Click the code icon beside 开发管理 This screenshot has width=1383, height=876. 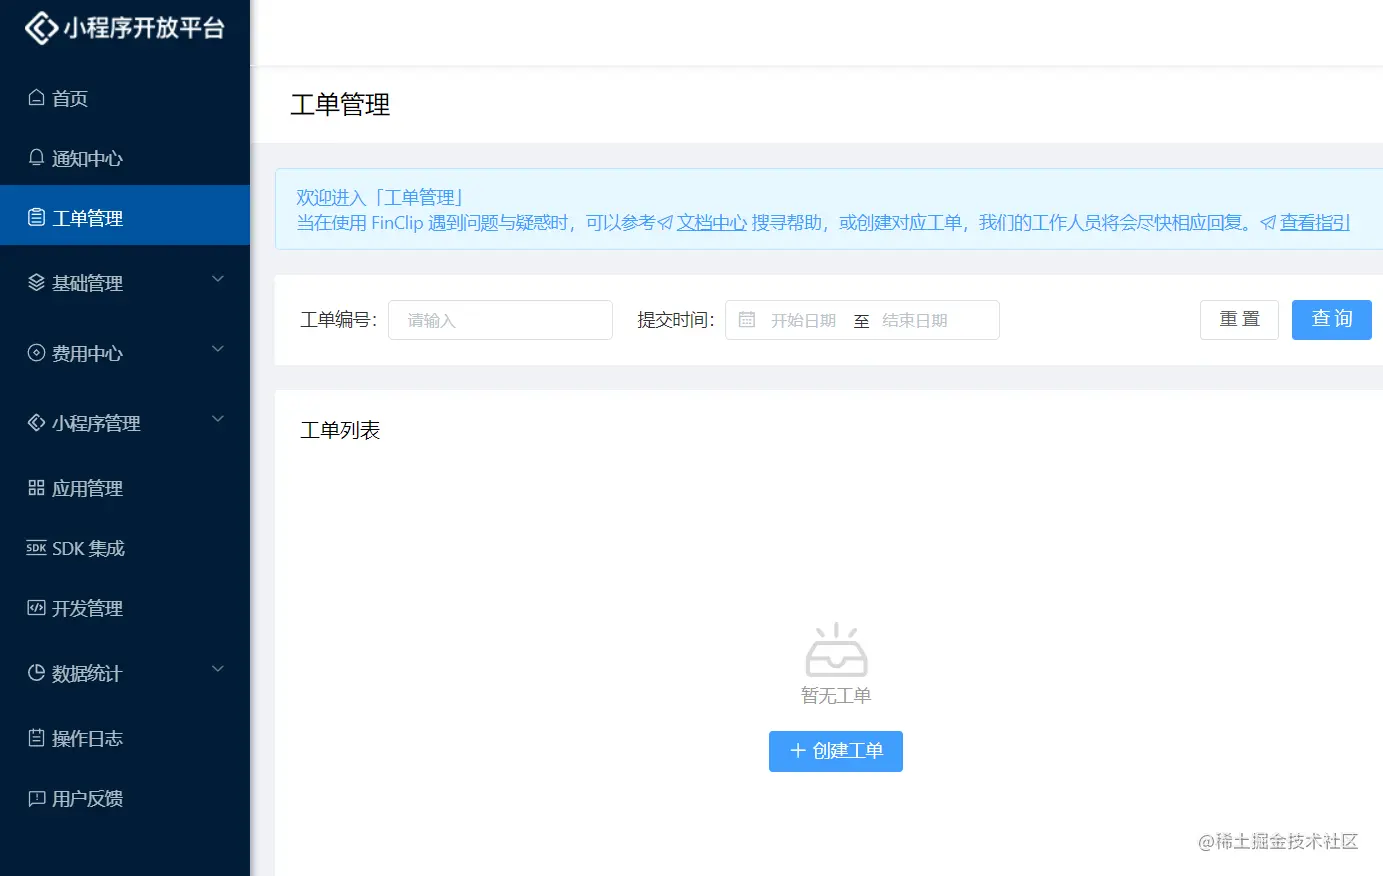click(x=37, y=608)
